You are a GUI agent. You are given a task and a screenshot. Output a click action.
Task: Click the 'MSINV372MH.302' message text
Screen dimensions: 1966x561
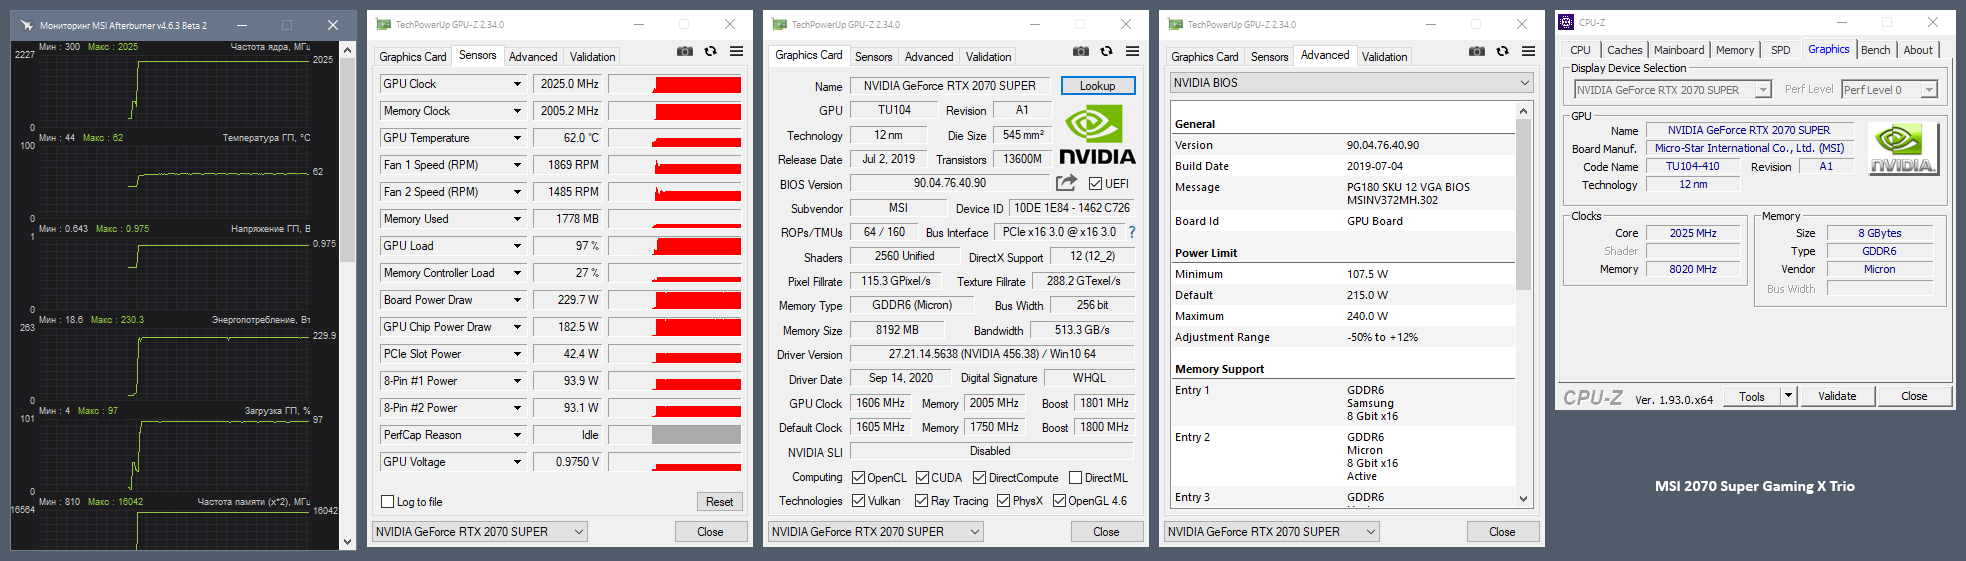(x=1392, y=200)
